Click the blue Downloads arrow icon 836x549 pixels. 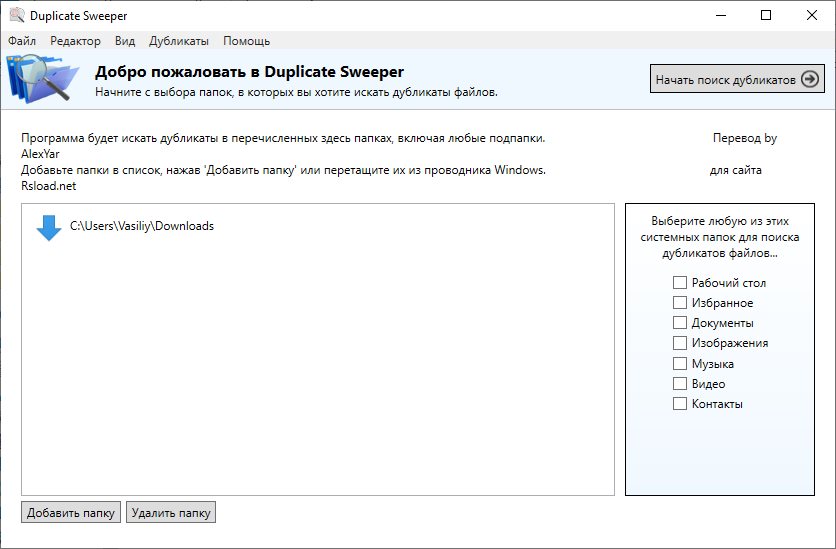pos(49,228)
